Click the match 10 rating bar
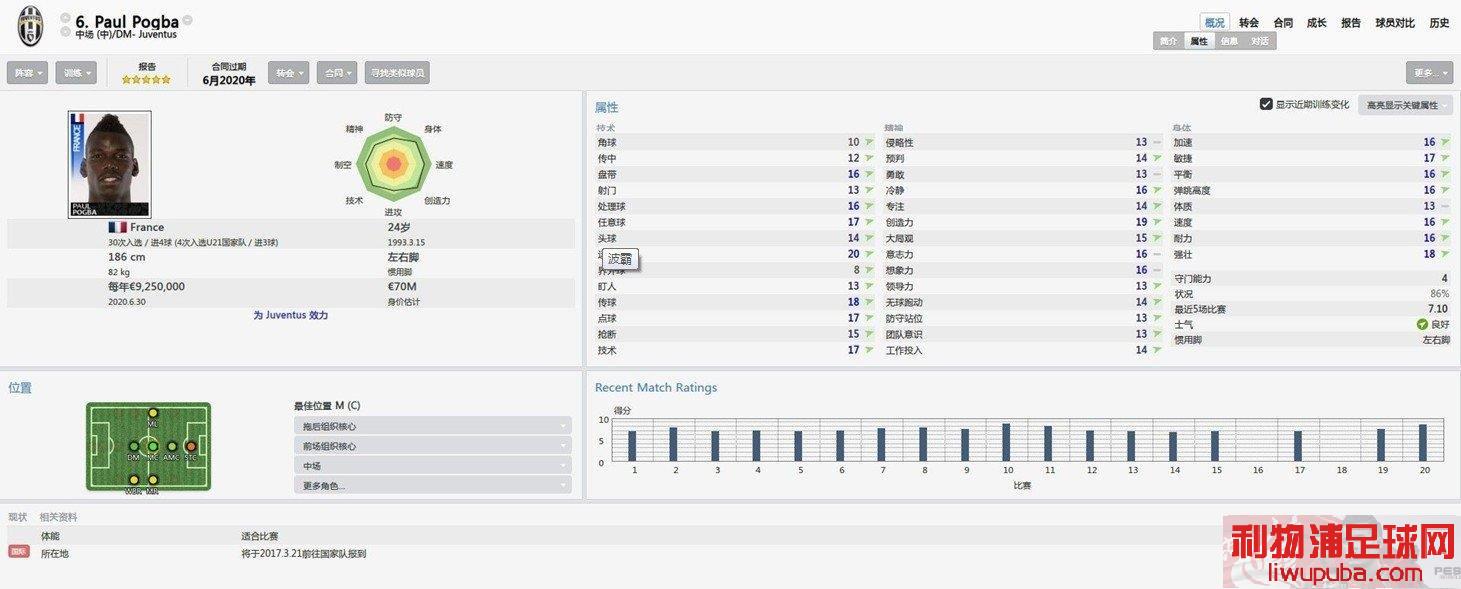Screen dimensions: 1461x589 point(1006,442)
